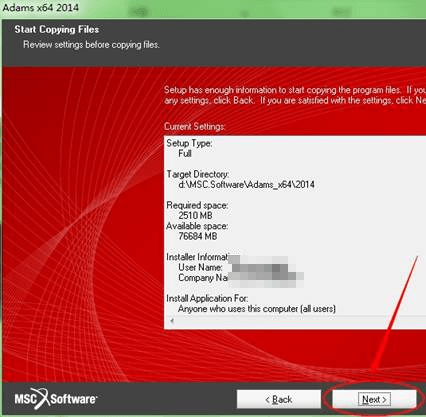Image resolution: width=426 pixels, height=417 pixels.
Task: Click 'Anyone who uses this computer (all users)'
Action: [x=257, y=309]
